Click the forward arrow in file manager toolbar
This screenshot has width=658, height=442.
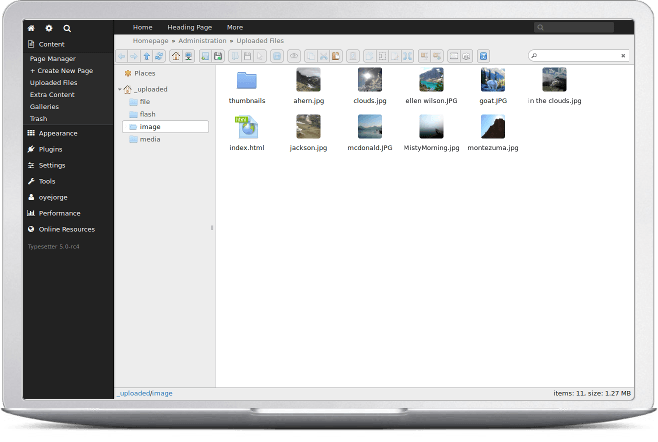click(134, 56)
